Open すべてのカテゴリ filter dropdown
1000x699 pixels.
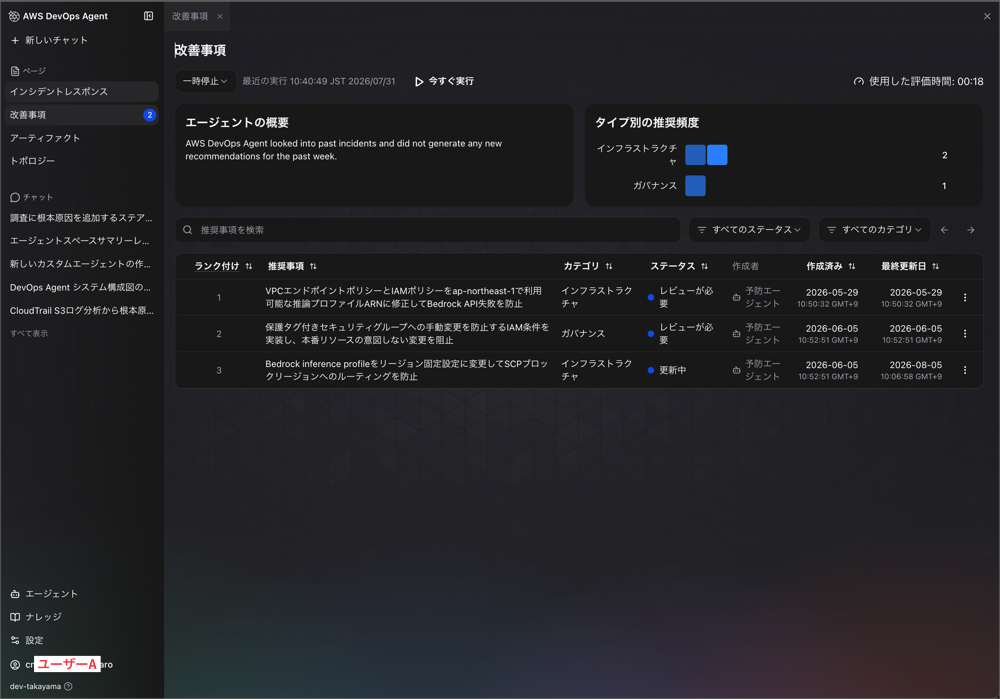pyautogui.click(x=874, y=230)
